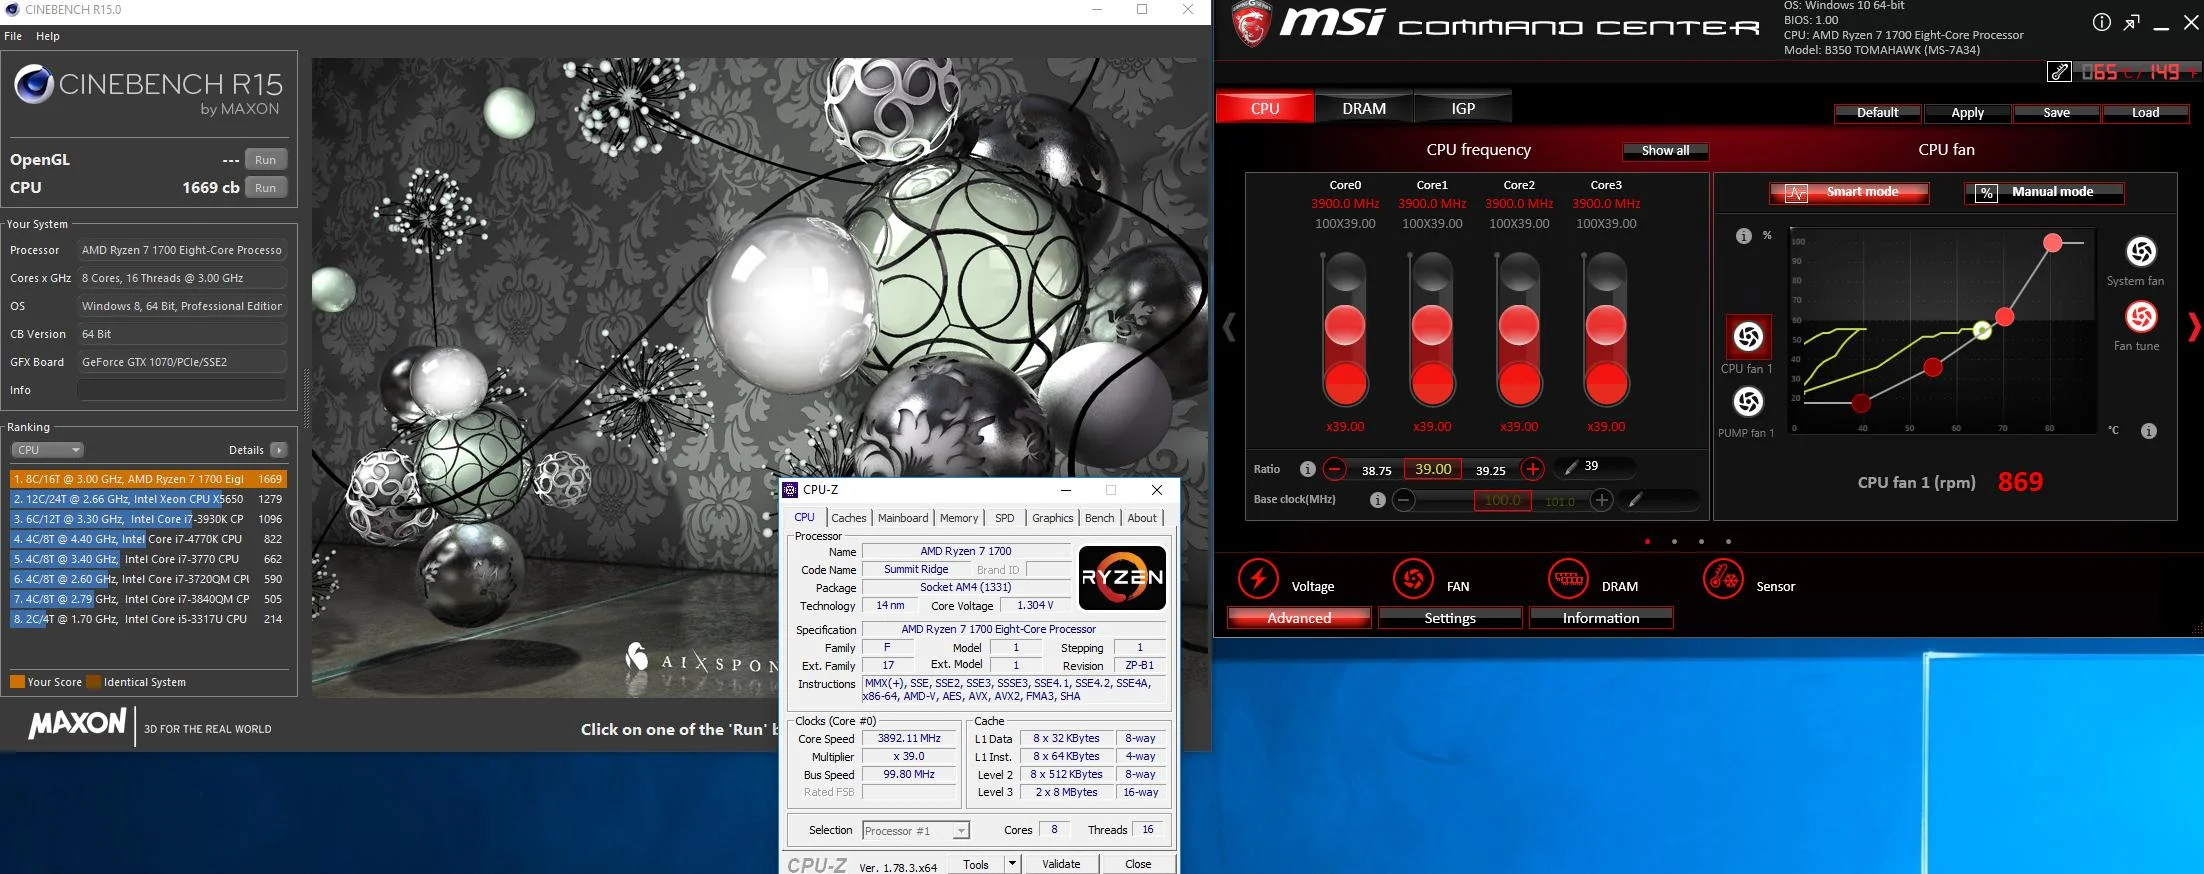The height and width of the screenshot is (874, 2204).
Task: Click the Advanced button in Command Center
Action: 1299,618
